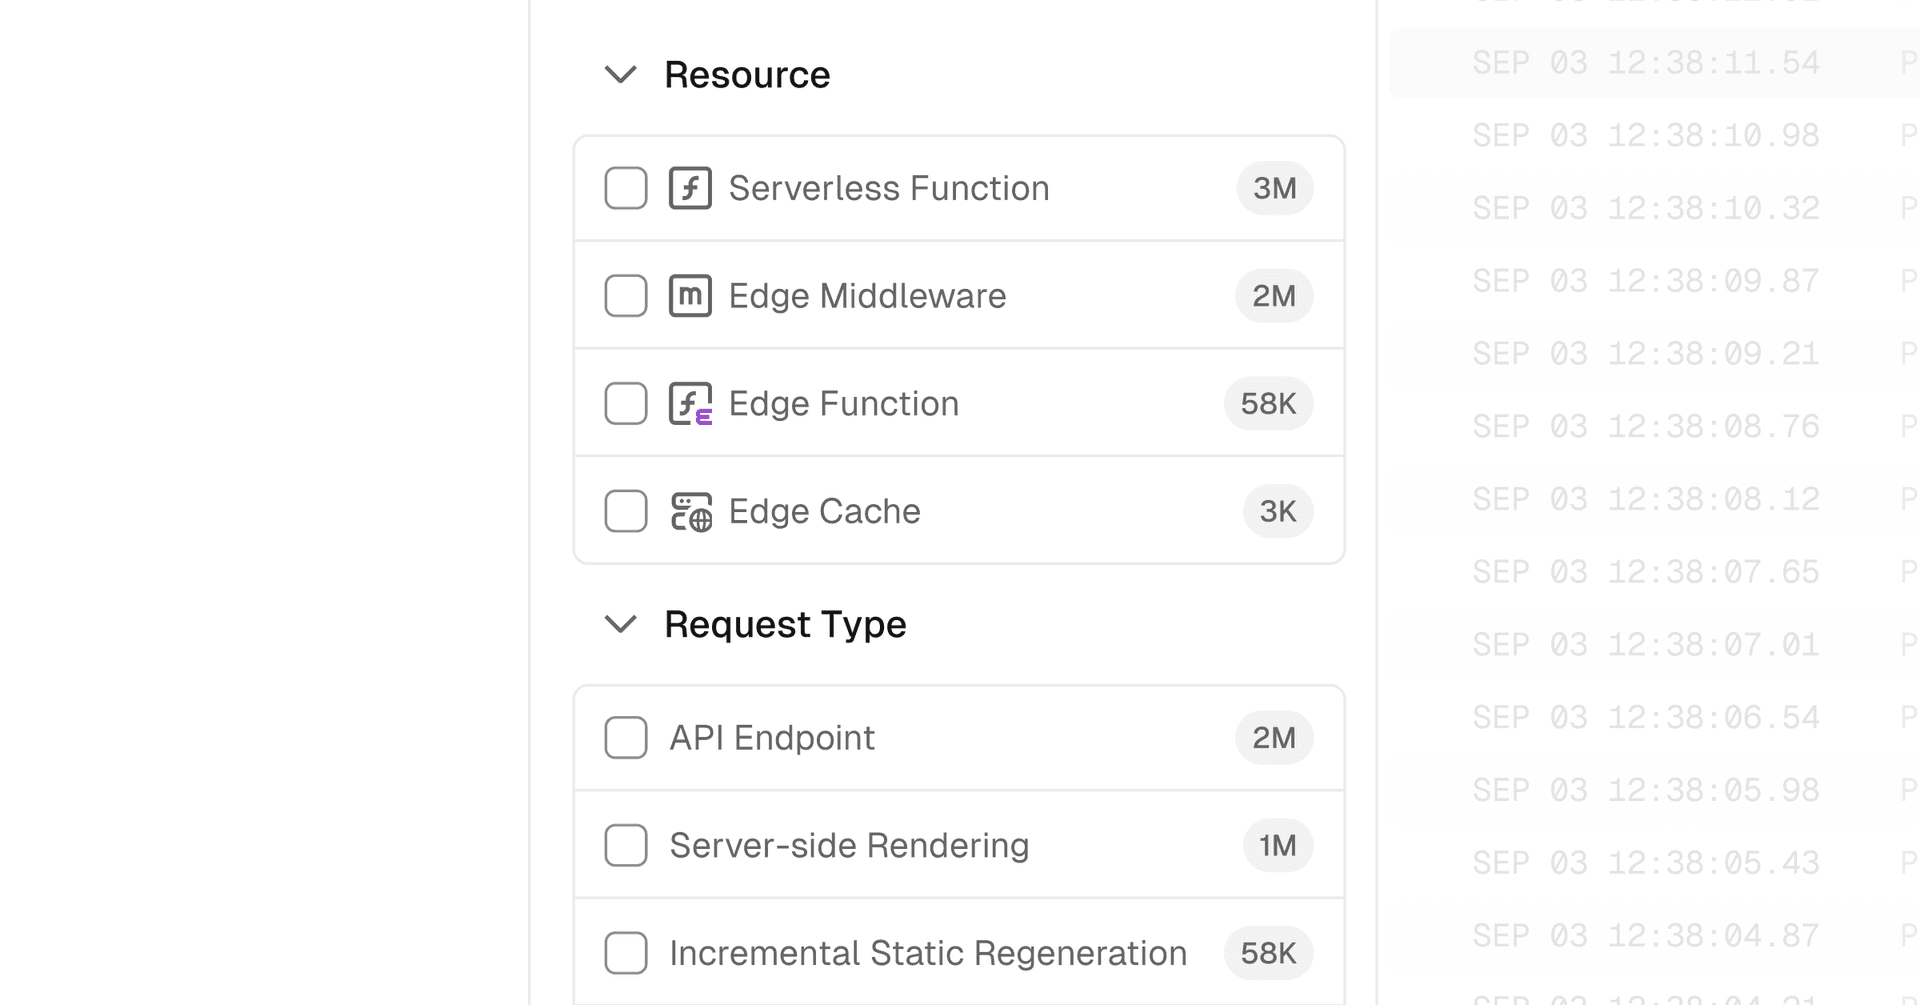Check the API Endpoint checkbox
The image size is (1920, 1005).
tap(626, 738)
